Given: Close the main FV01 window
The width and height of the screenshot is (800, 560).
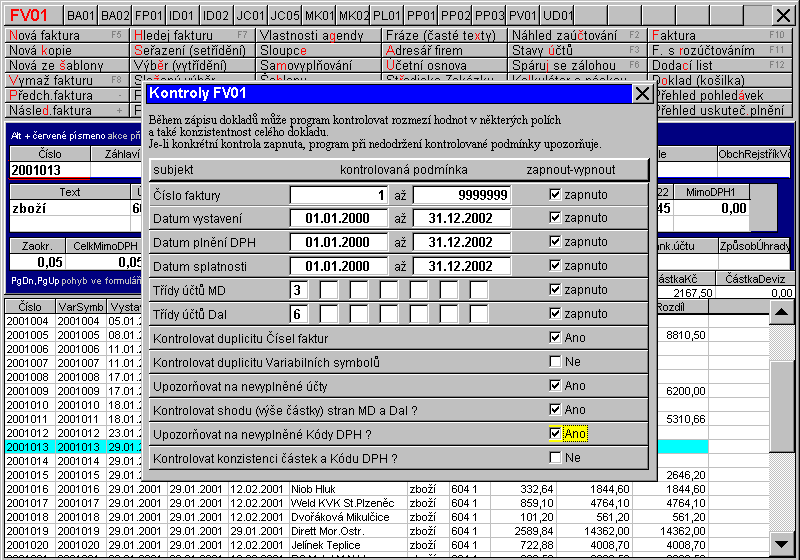Looking at the screenshot, I should click(x=783, y=15).
